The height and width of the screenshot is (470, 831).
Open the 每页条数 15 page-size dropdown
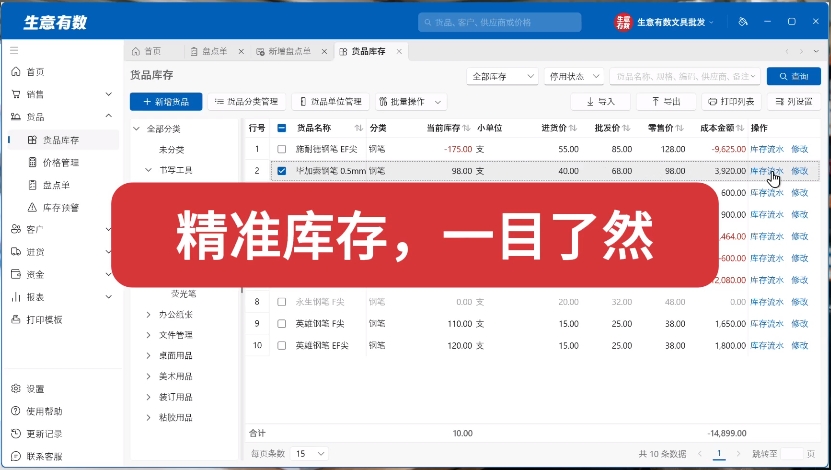pyautogui.click(x=310, y=454)
